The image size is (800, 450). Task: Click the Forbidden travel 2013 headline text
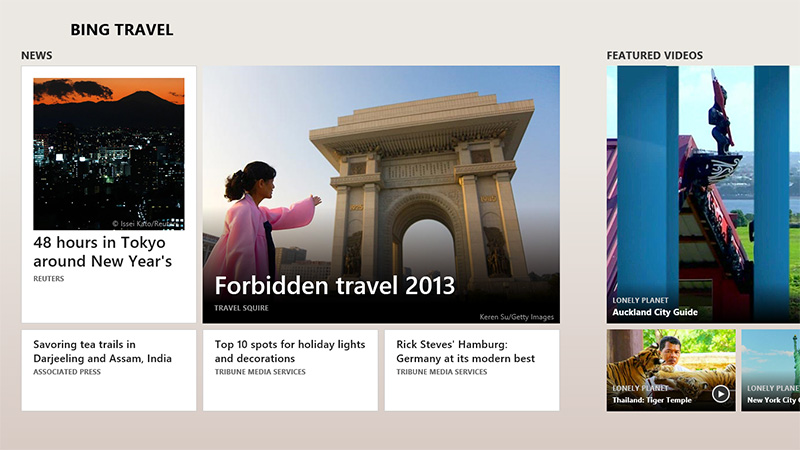[334, 286]
